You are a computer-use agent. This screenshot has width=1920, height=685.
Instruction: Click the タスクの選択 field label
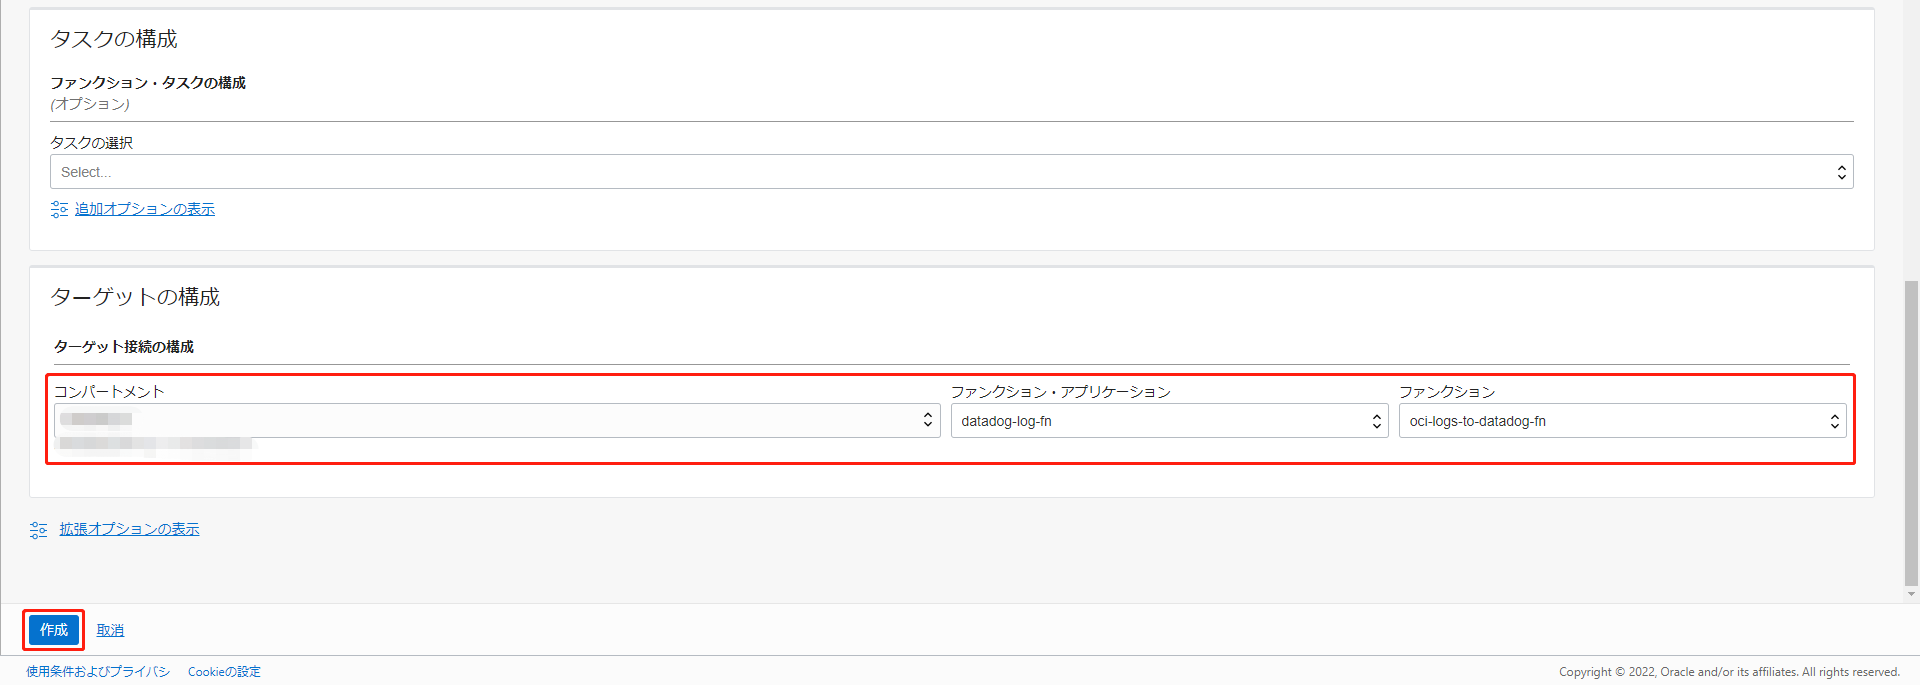92,143
